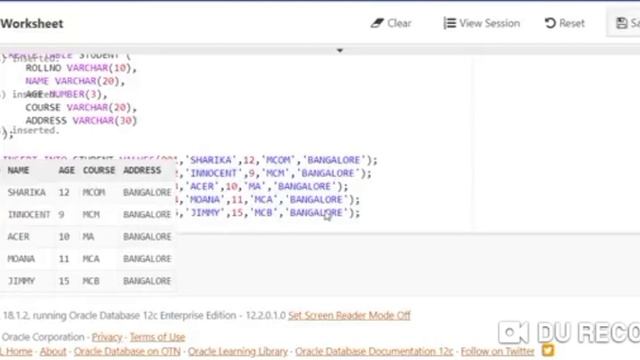Screen dimensions: 640x360
Task: Place cursor on COURSE VARCHAR(20) line
Action: coord(81,107)
